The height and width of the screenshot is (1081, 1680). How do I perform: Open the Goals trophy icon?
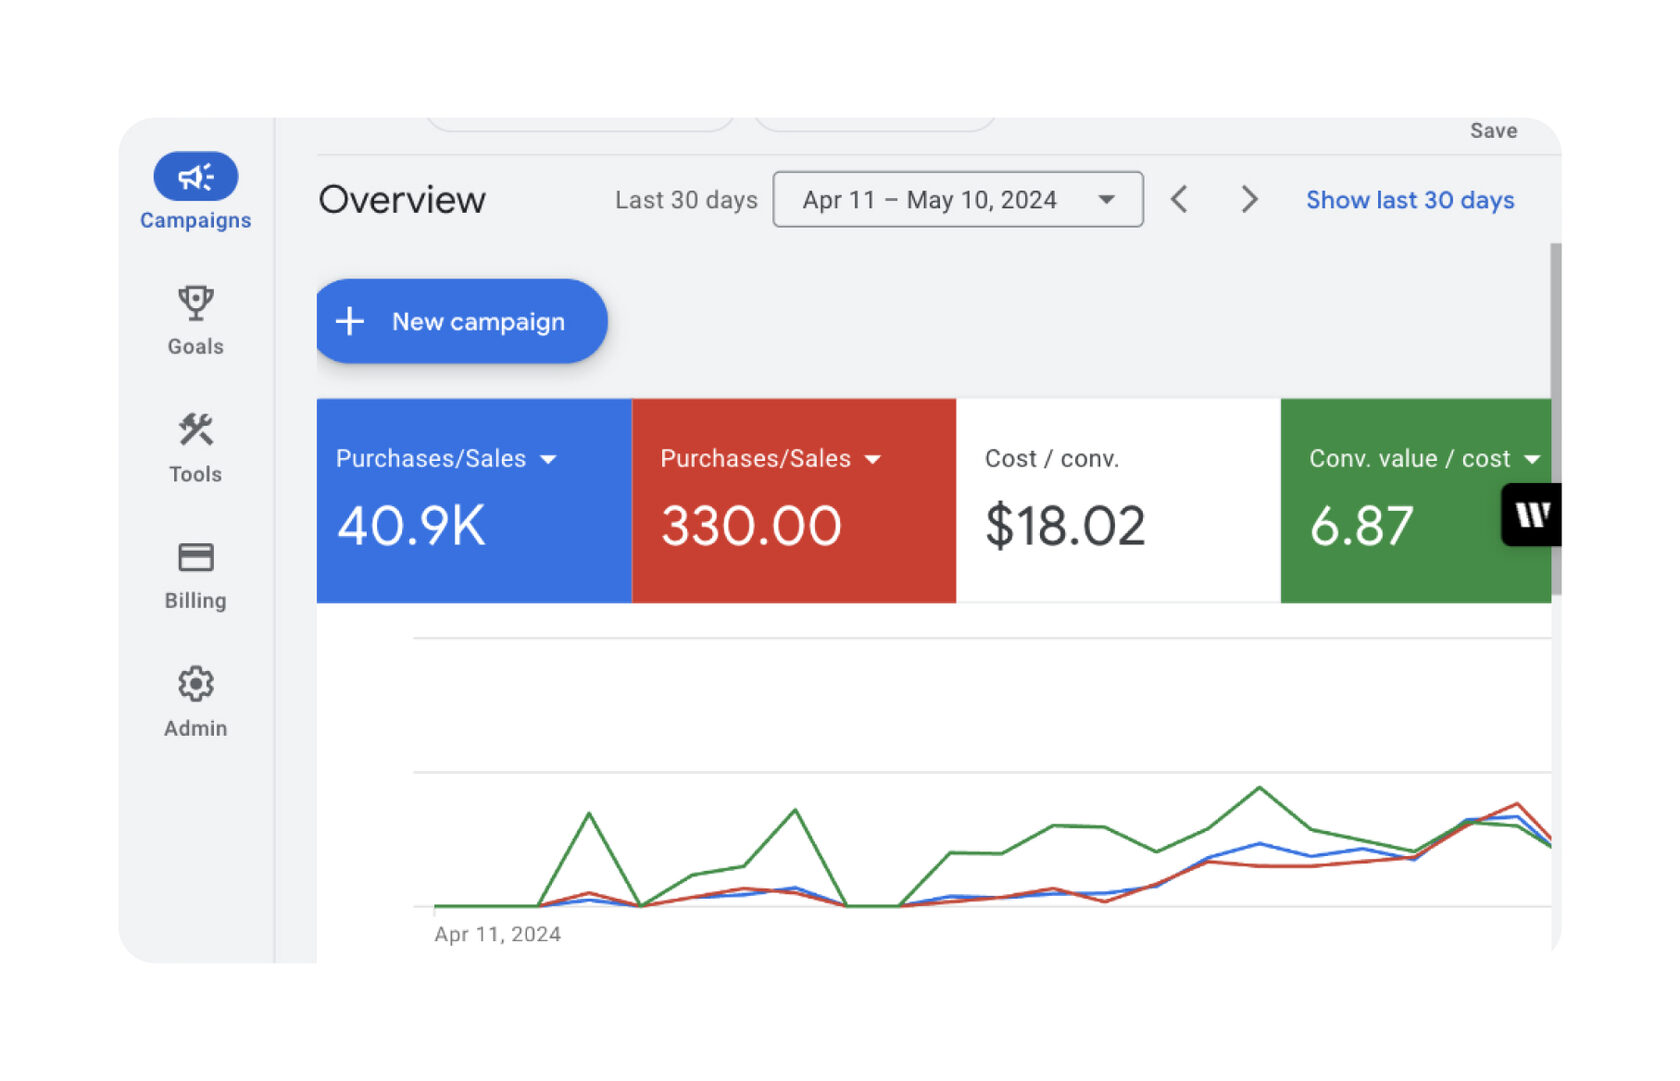(x=196, y=302)
